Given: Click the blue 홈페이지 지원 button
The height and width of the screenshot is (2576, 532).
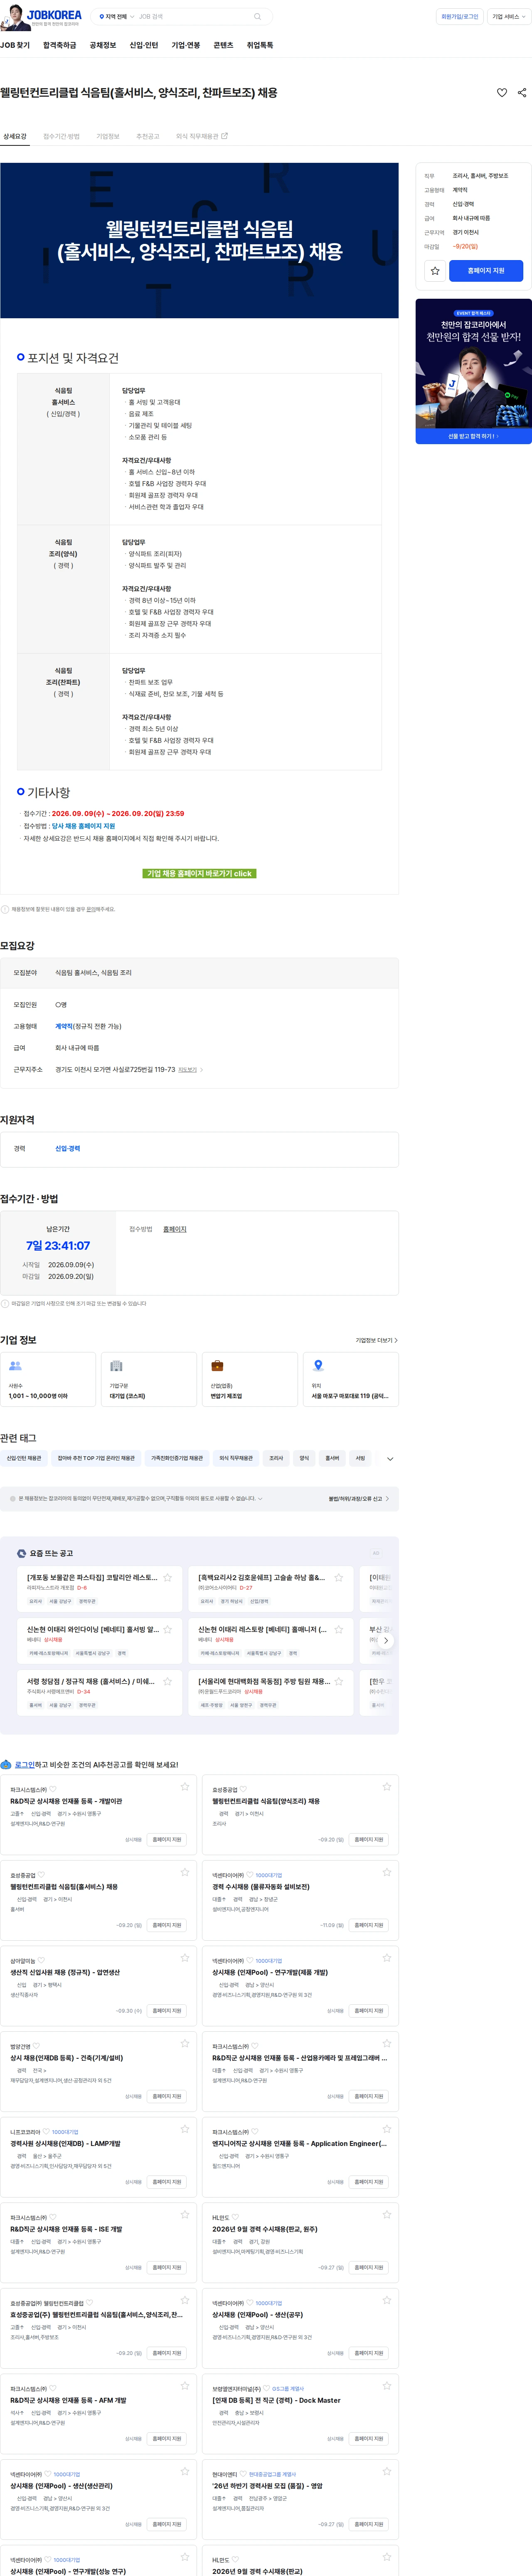Looking at the screenshot, I should (x=486, y=271).
